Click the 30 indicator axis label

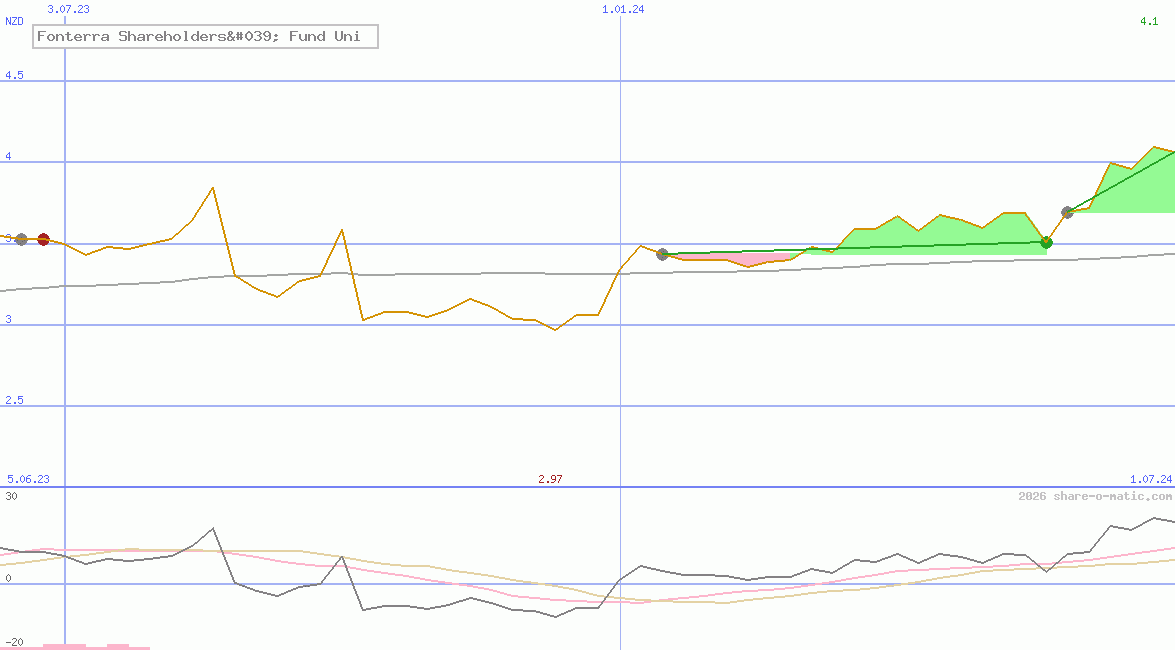(11, 496)
